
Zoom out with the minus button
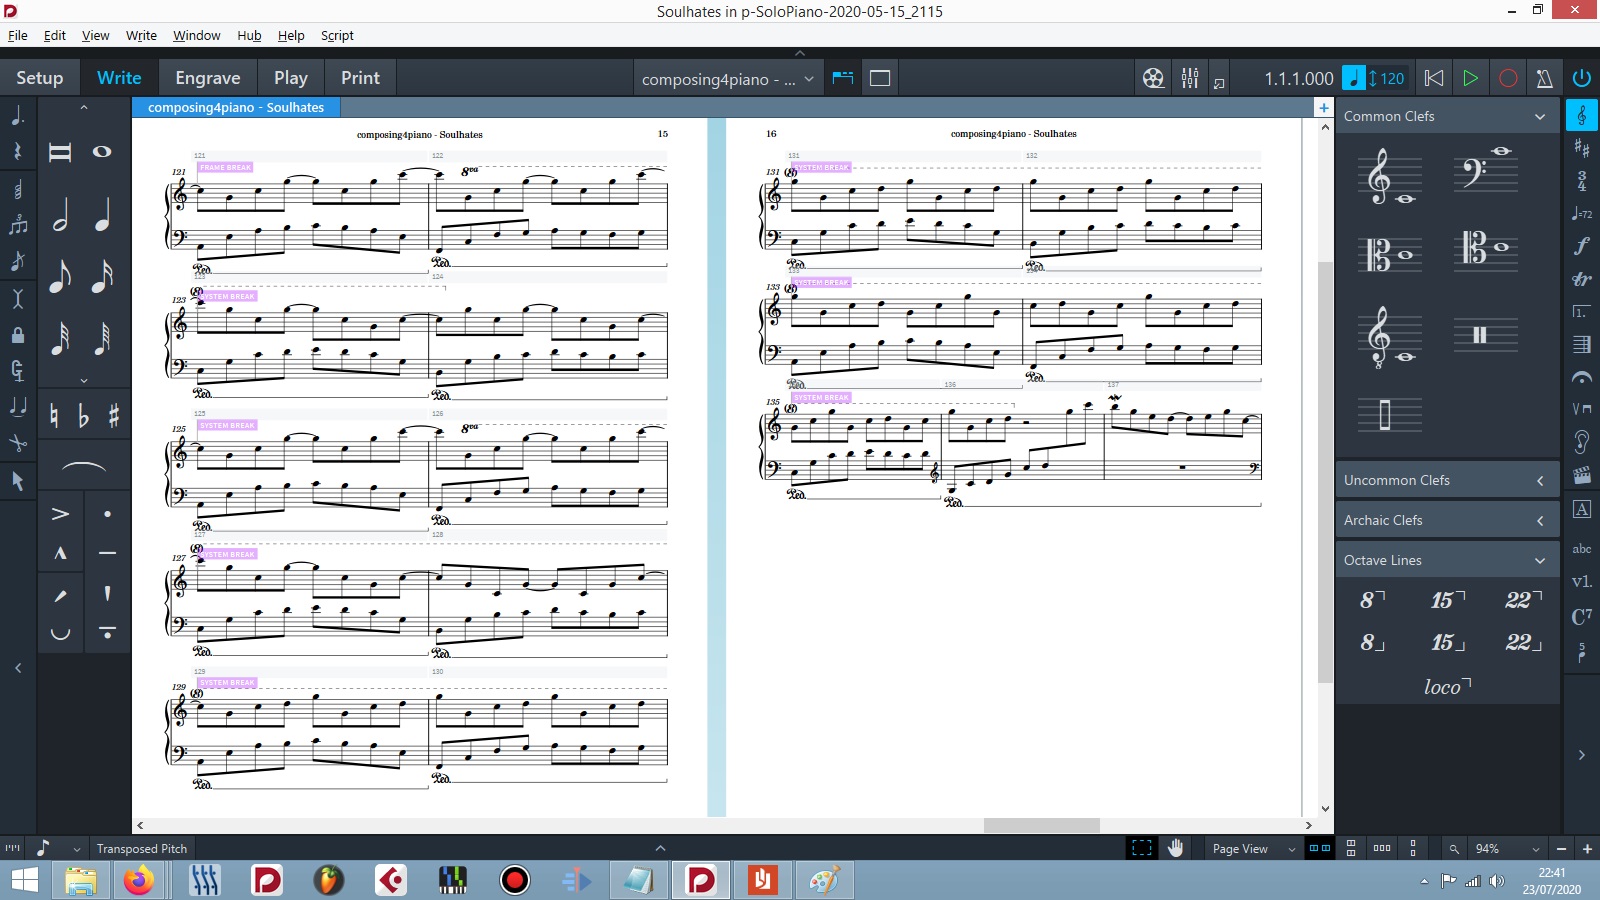1561,849
